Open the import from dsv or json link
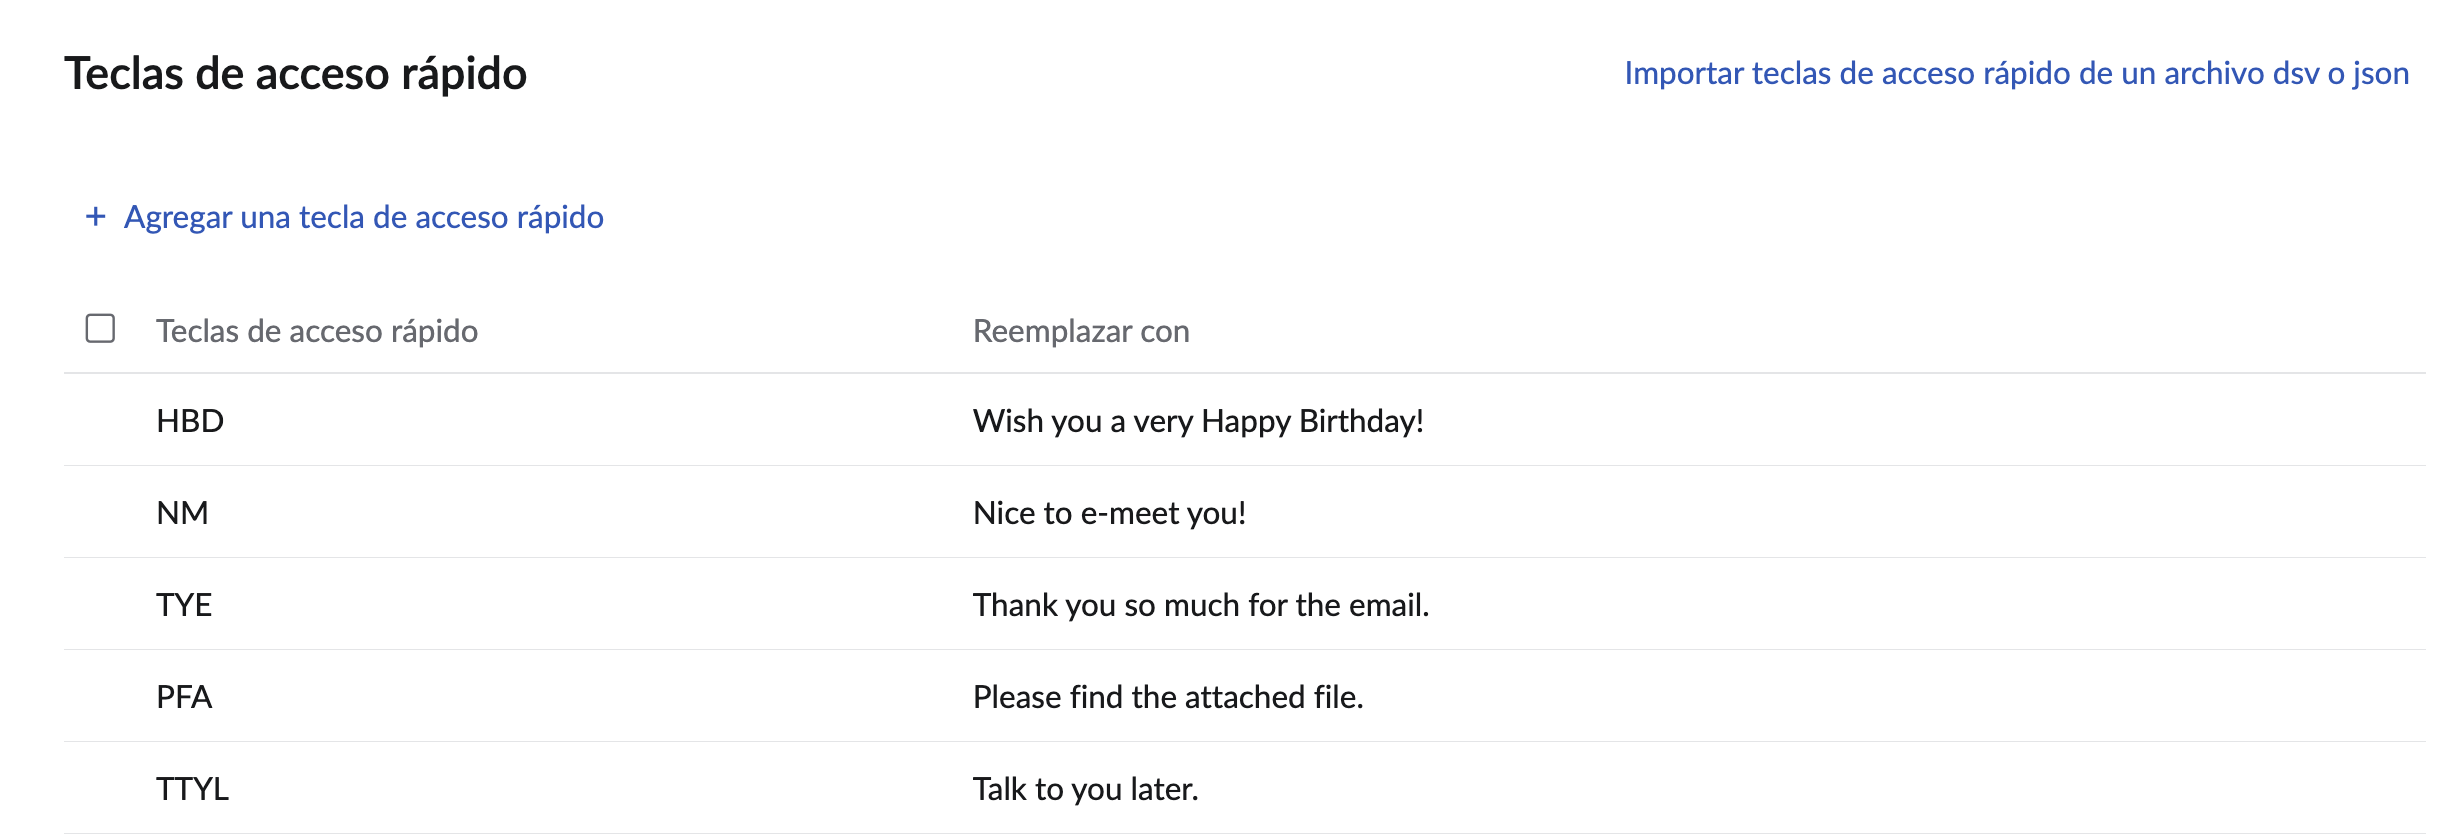The width and height of the screenshot is (2442, 836). [x=2016, y=73]
